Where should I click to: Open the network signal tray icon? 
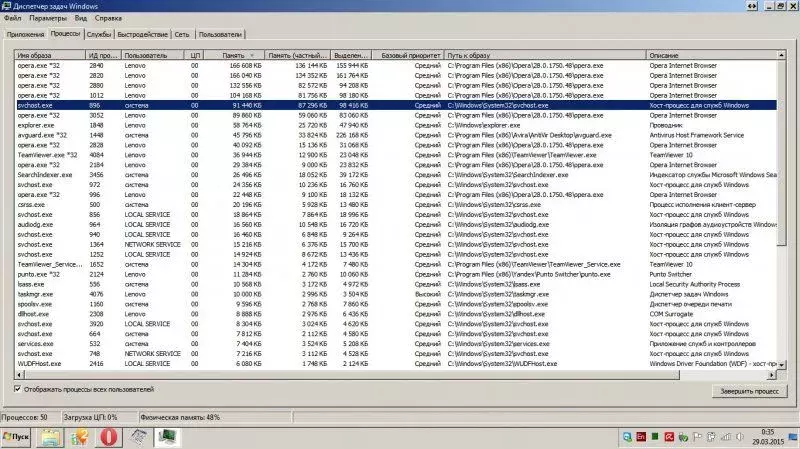(x=726, y=437)
